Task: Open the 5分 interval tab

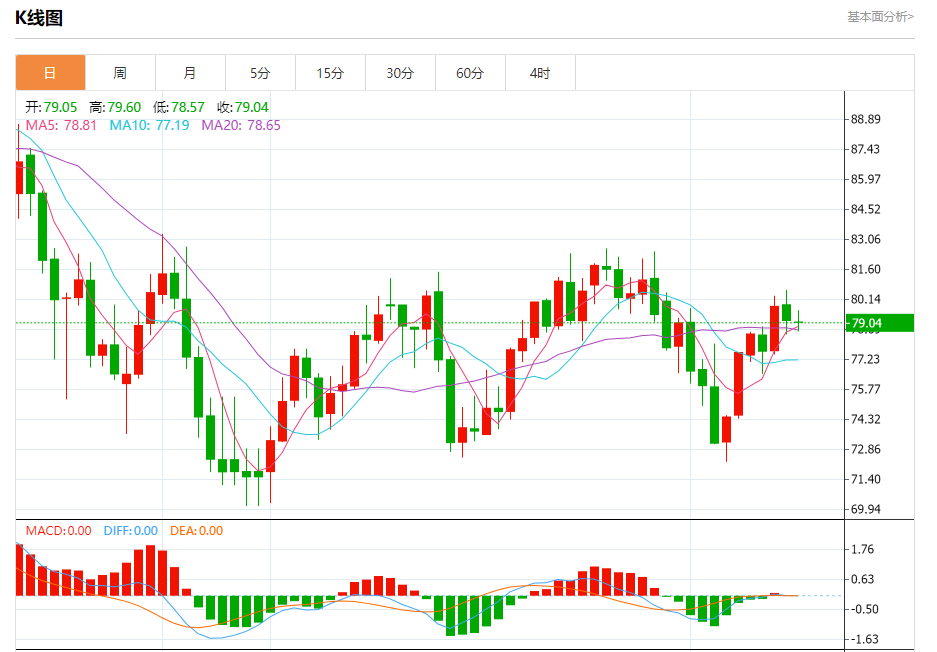Action: [x=260, y=73]
